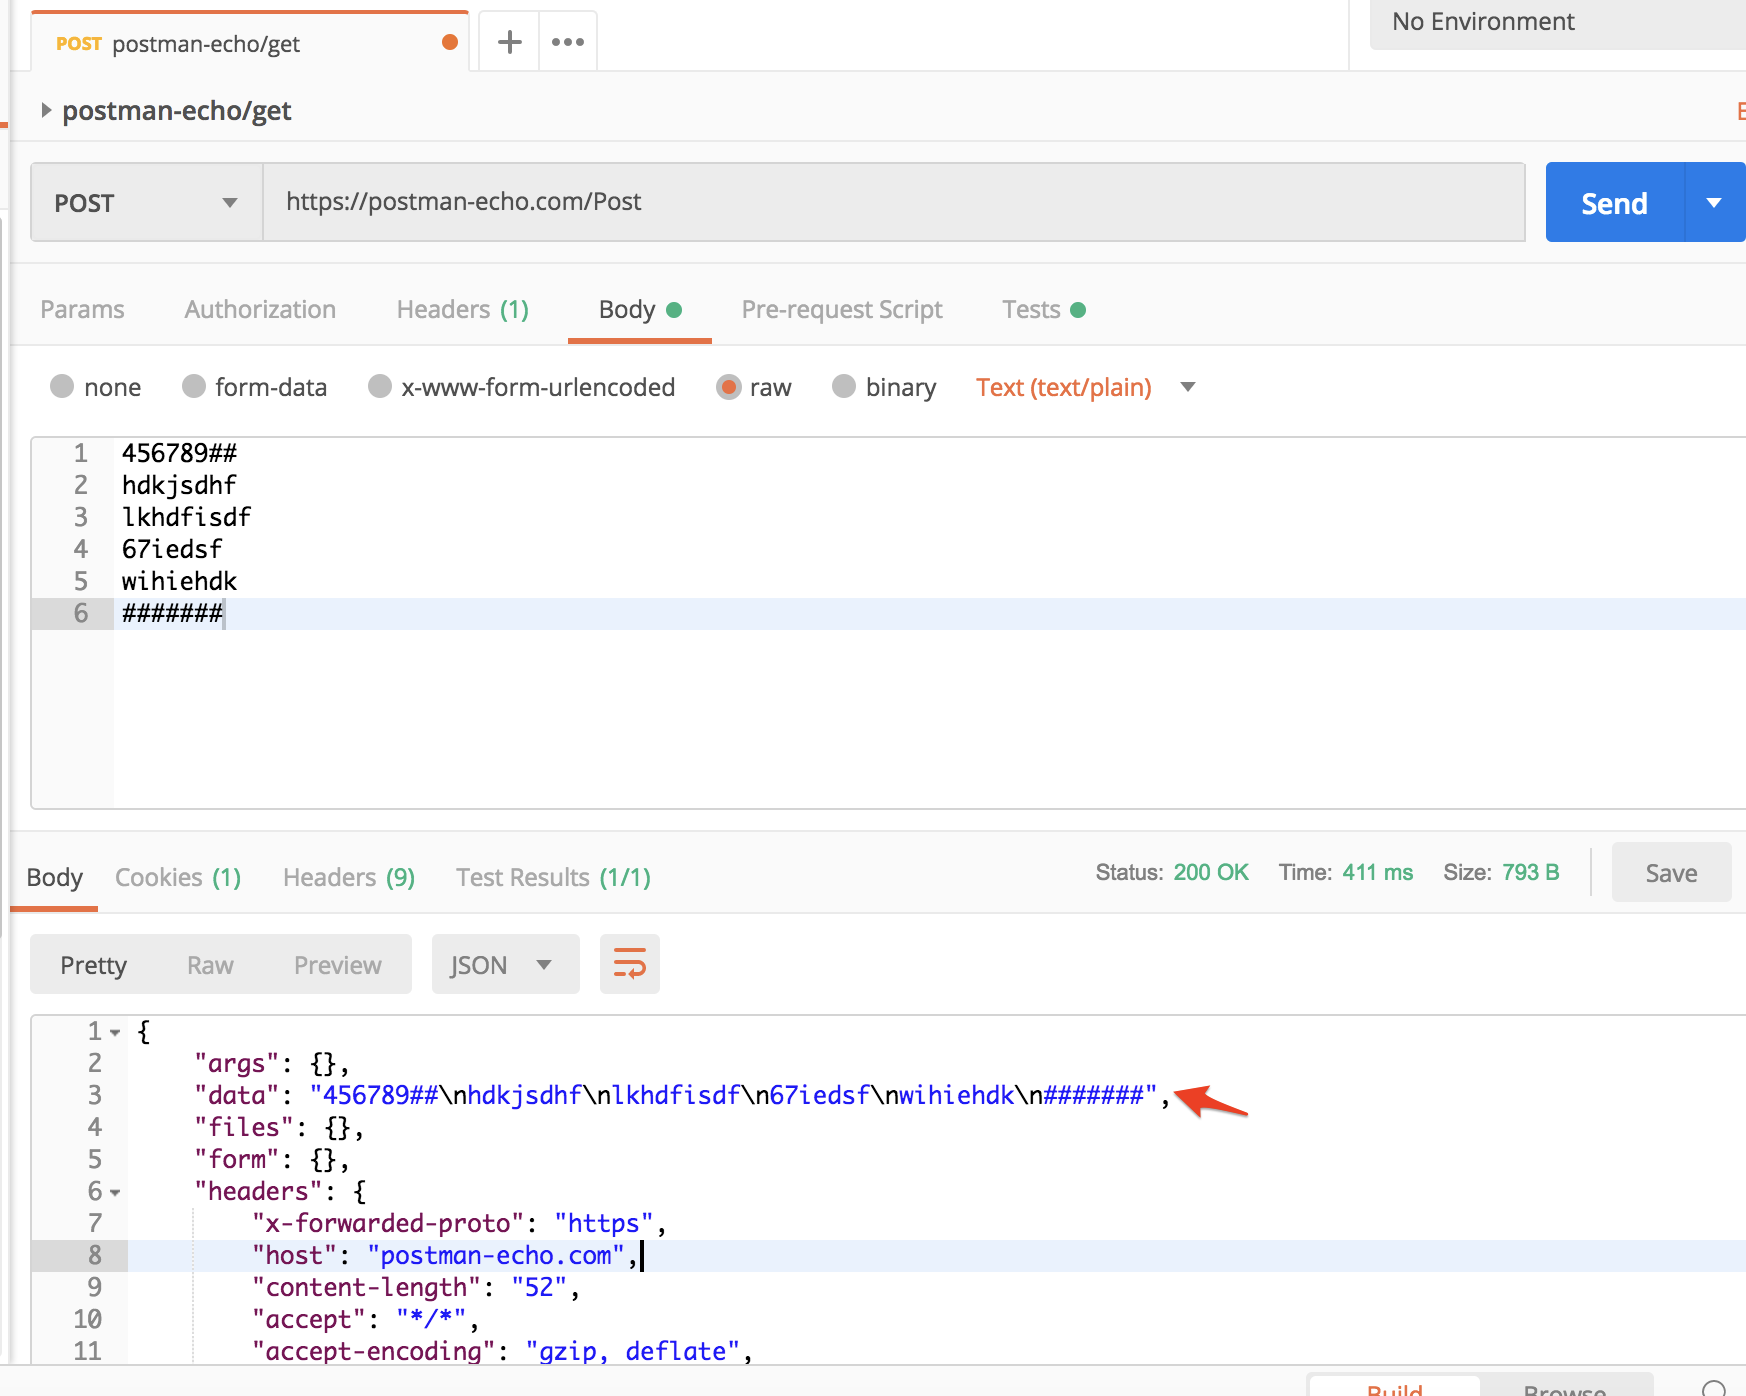Click the "data" key in response JSON

point(237,1095)
